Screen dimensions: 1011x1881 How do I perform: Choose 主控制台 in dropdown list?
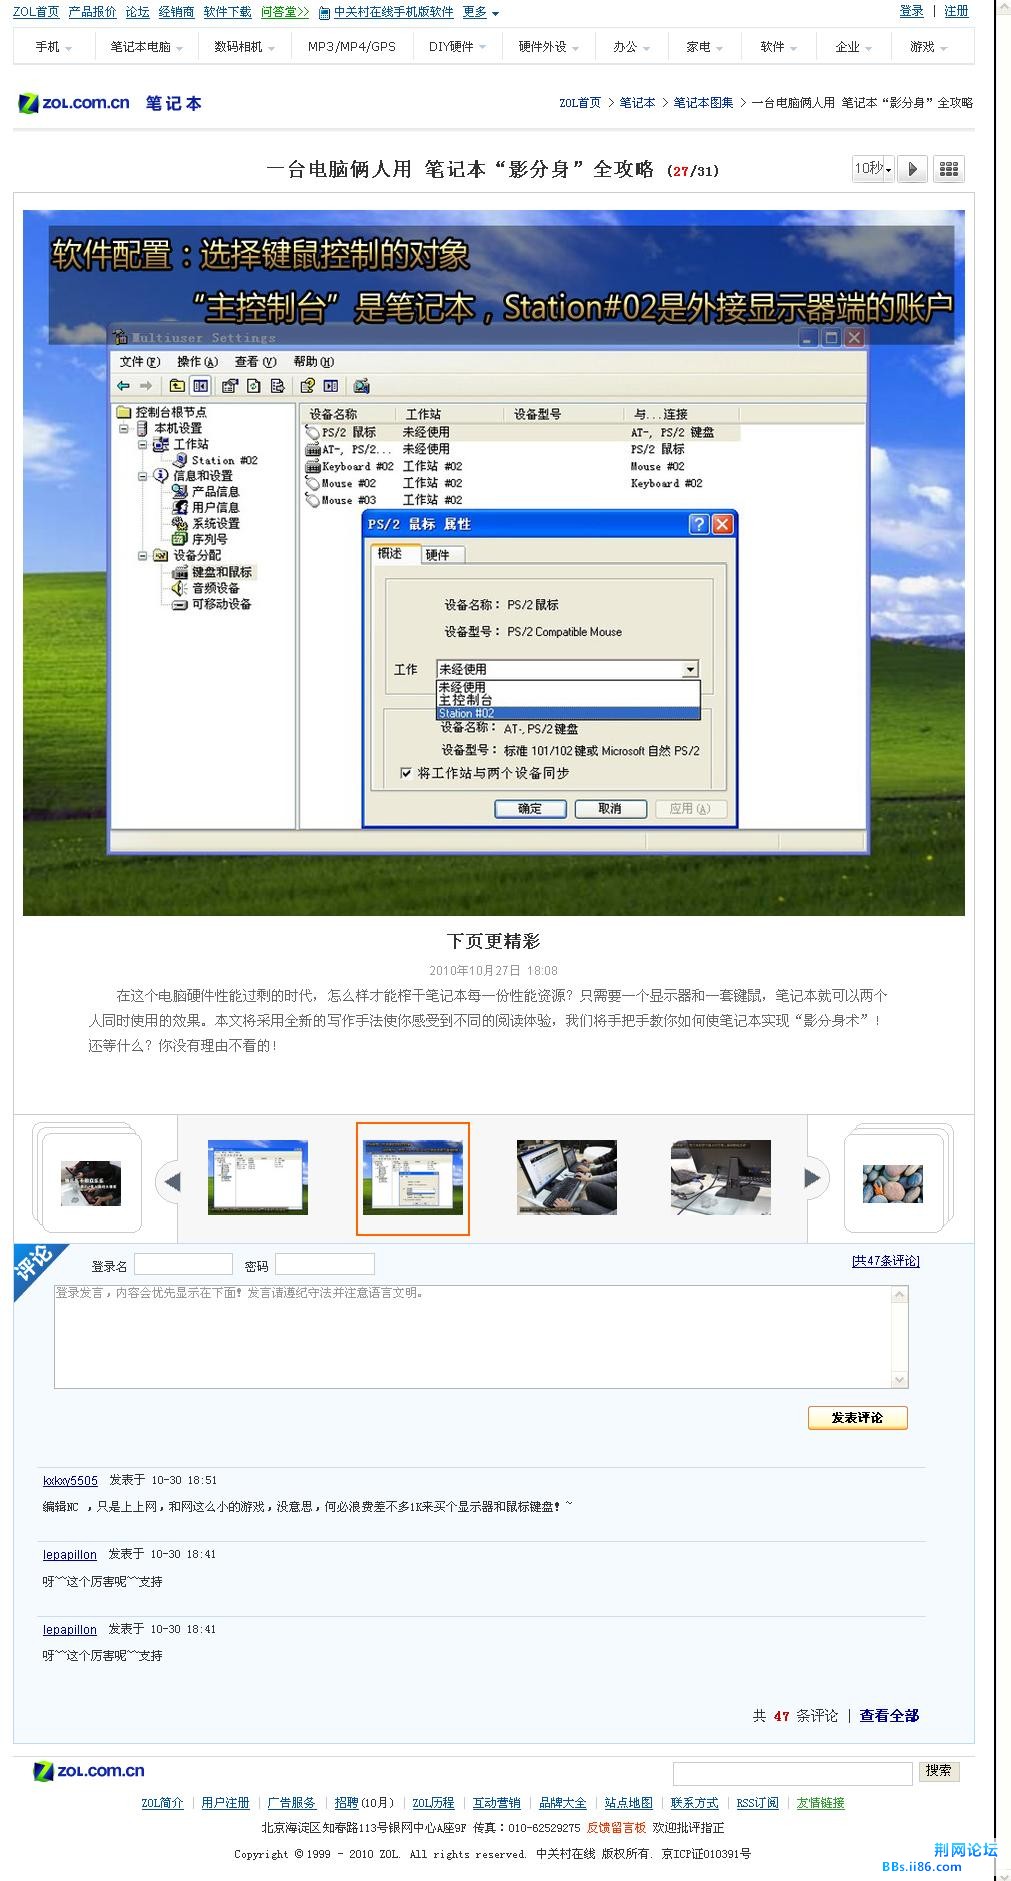click(568, 701)
